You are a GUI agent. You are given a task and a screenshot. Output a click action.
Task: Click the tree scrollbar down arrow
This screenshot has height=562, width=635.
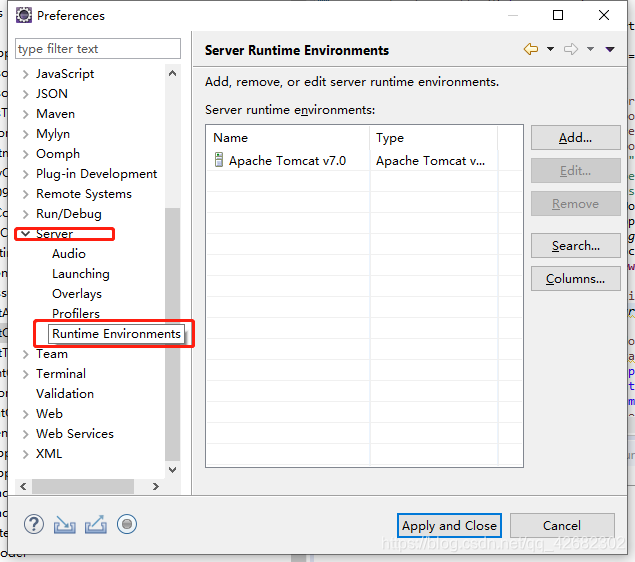[173, 470]
